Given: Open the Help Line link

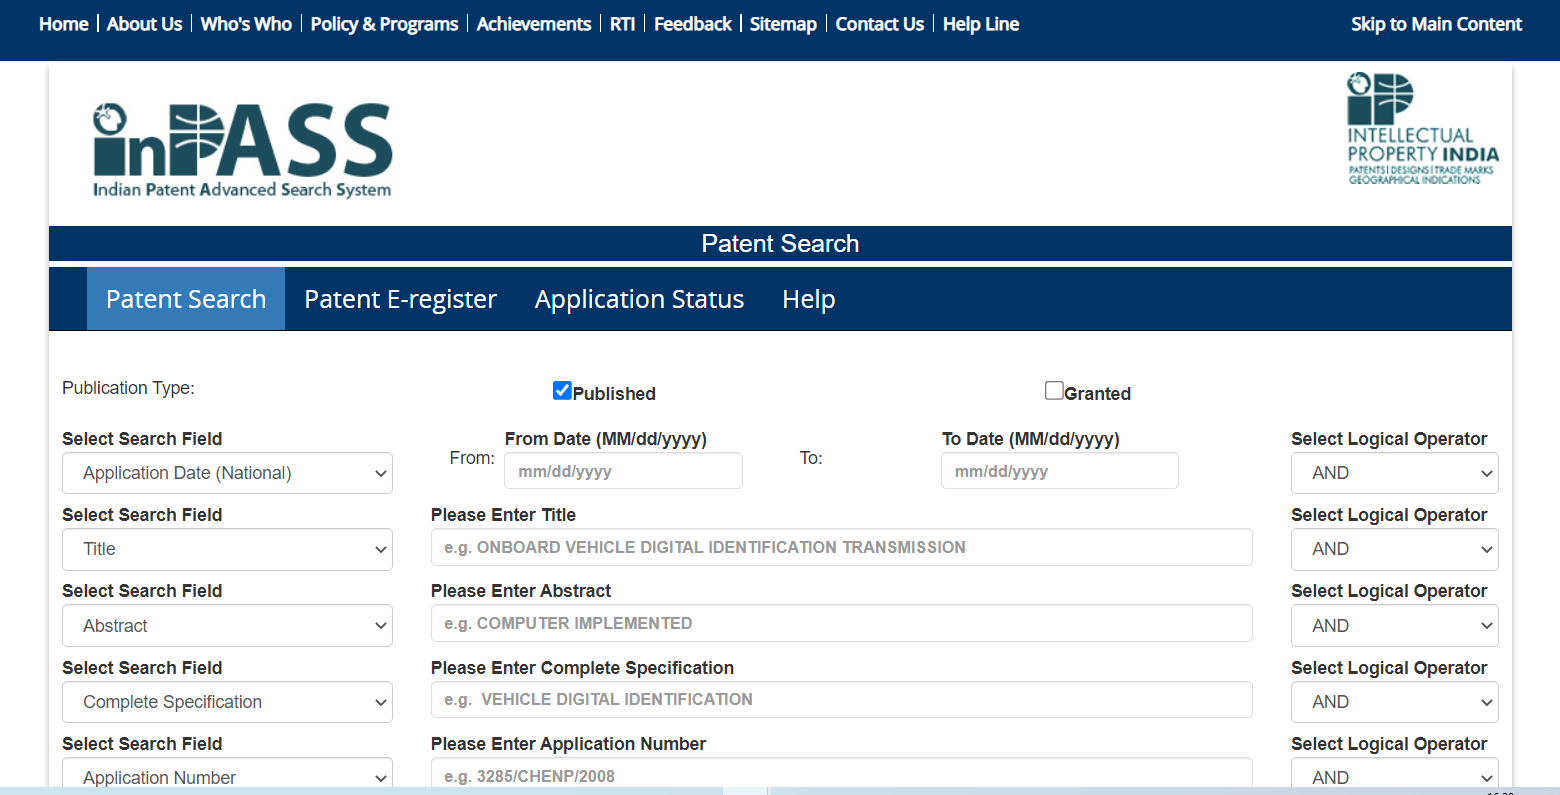Looking at the screenshot, I should click(x=981, y=24).
